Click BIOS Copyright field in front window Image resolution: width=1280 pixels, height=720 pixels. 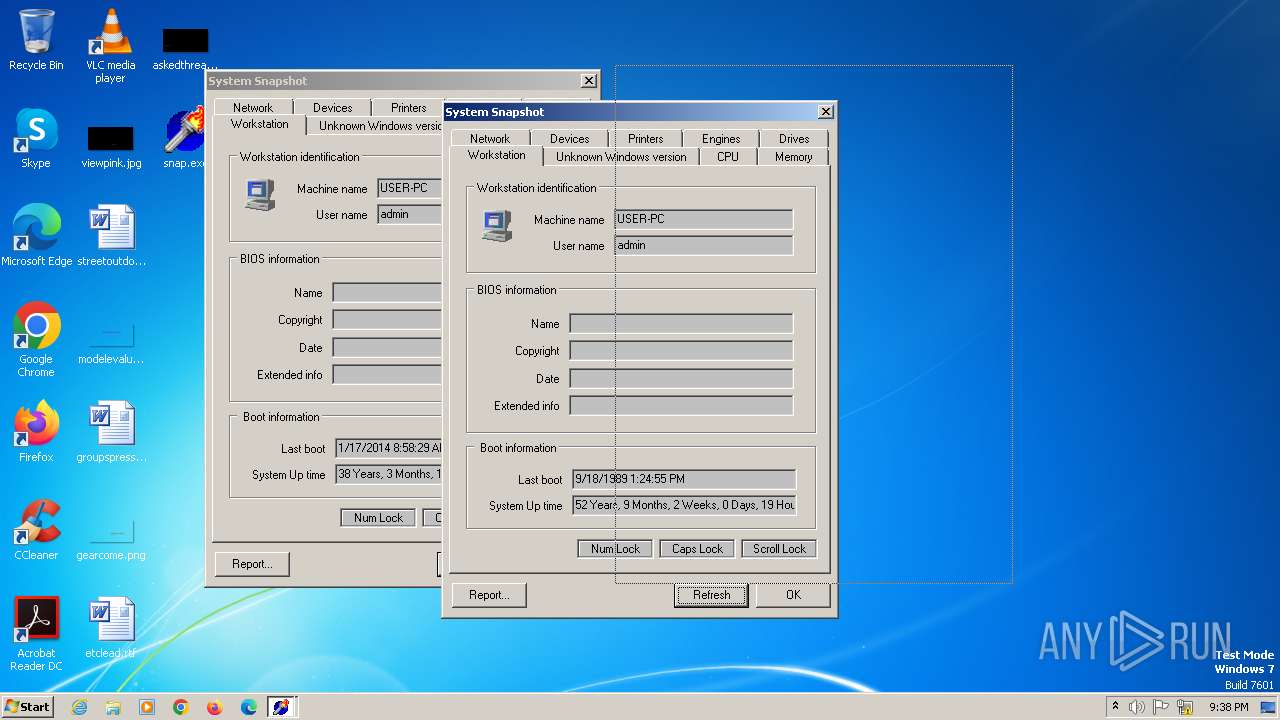681,351
